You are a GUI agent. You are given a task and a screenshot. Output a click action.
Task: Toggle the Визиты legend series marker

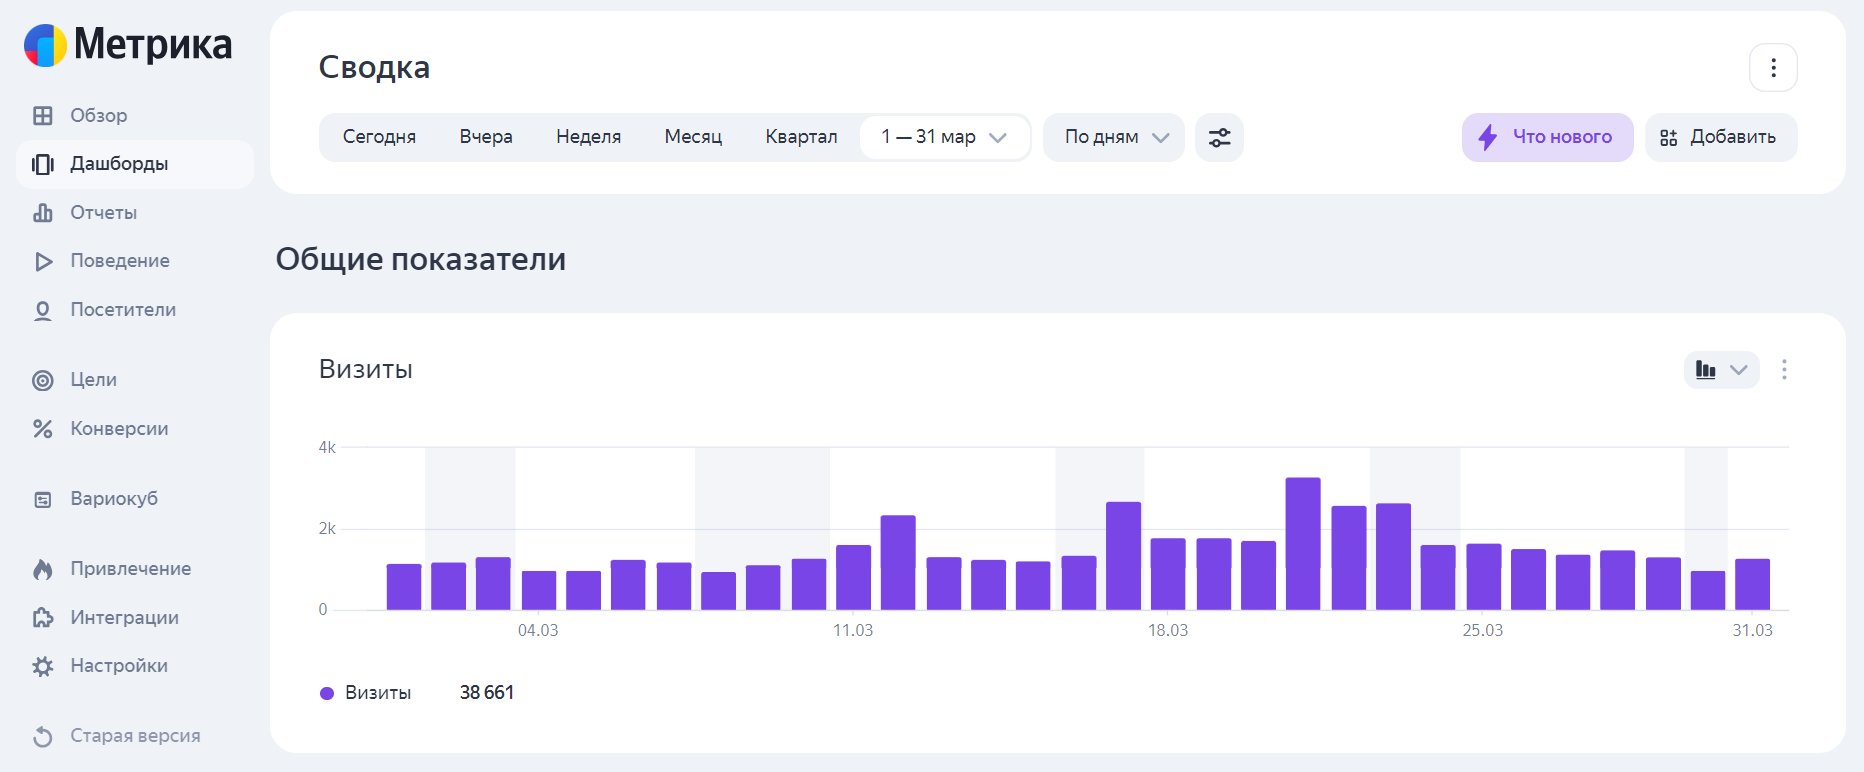tap(327, 693)
